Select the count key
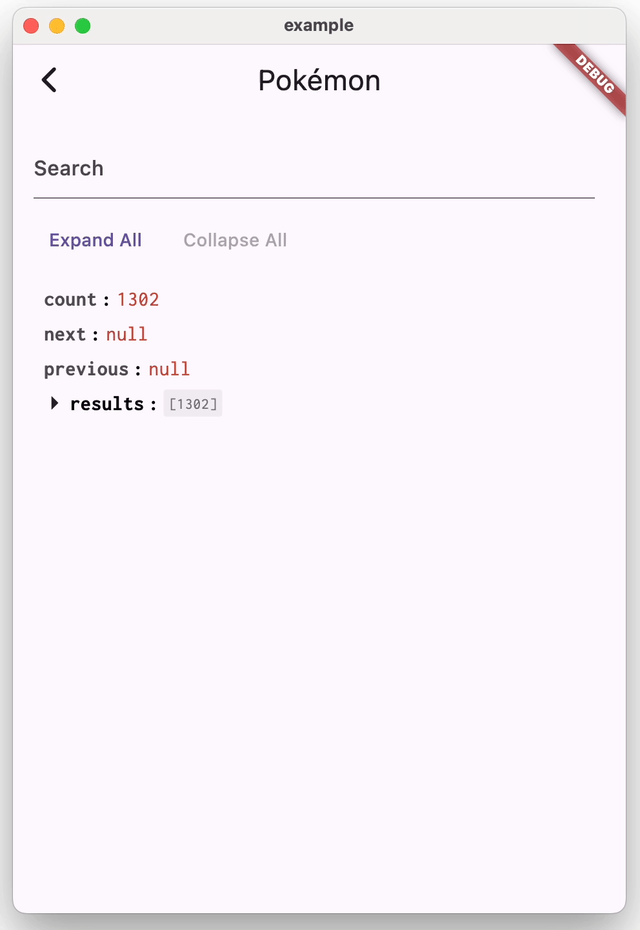The height and width of the screenshot is (930, 640). [70, 300]
